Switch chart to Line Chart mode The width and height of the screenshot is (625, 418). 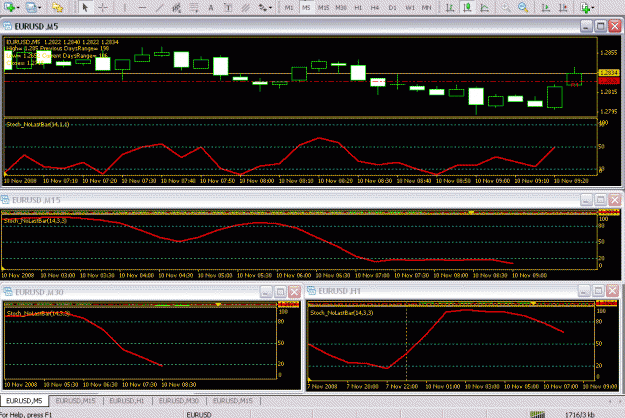[x=484, y=7]
